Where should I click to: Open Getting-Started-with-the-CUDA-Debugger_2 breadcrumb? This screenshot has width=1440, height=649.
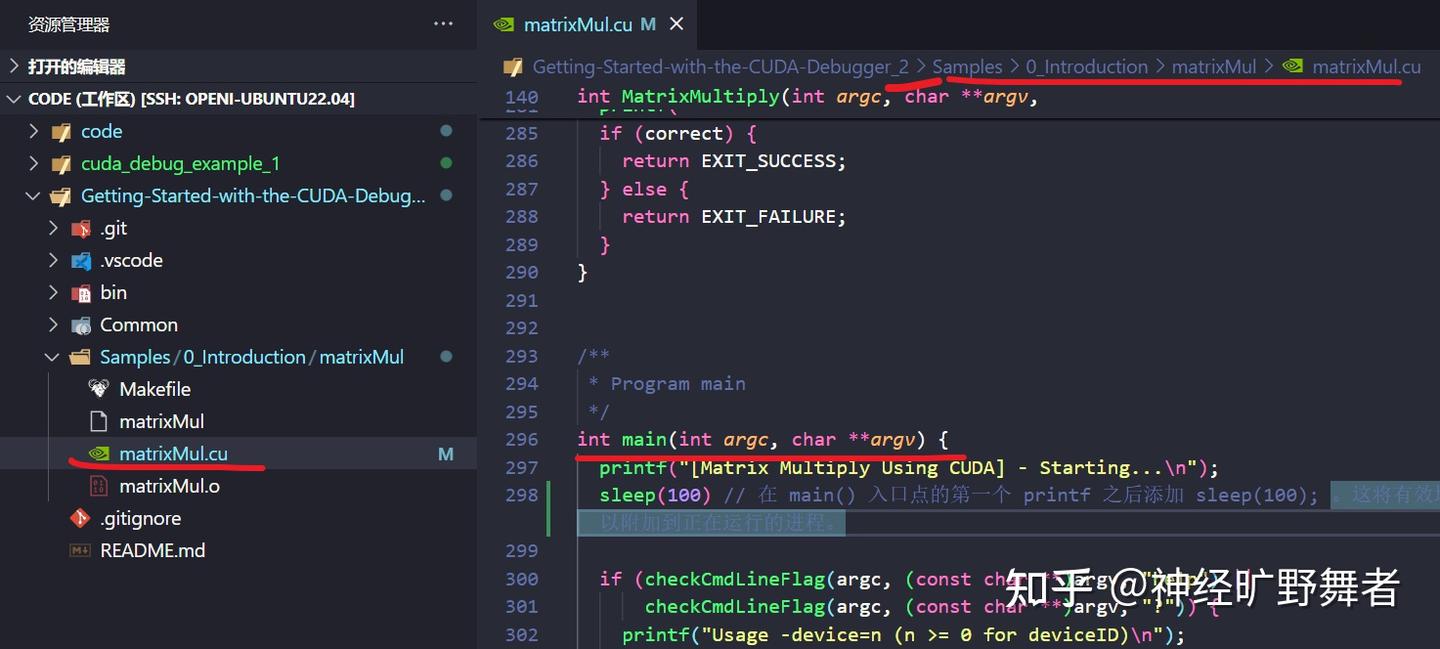tap(721, 67)
